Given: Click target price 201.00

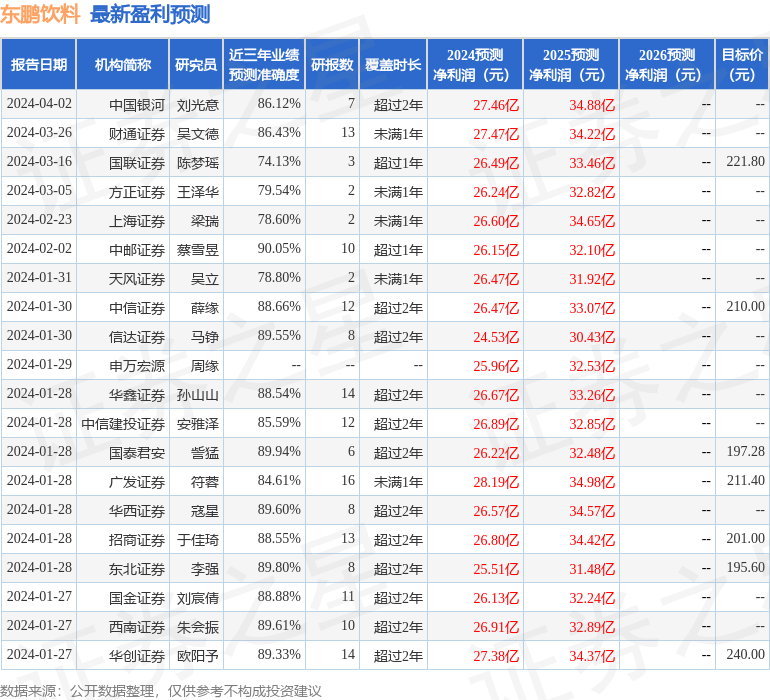Looking at the screenshot, I should (745, 538).
